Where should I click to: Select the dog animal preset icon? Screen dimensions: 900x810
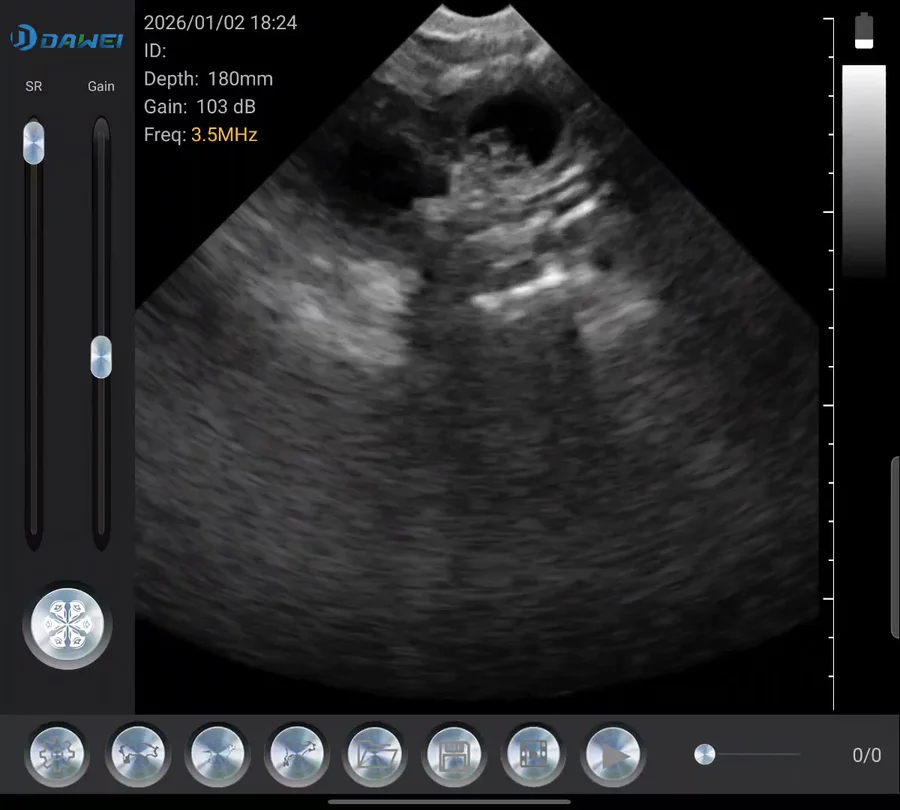coord(217,755)
